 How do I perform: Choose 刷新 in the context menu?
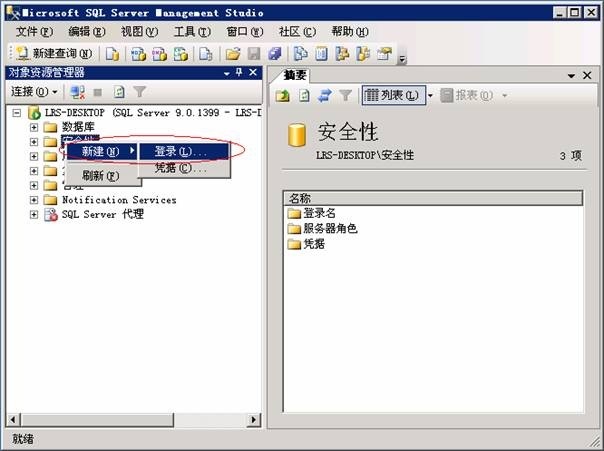[x=100, y=176]
